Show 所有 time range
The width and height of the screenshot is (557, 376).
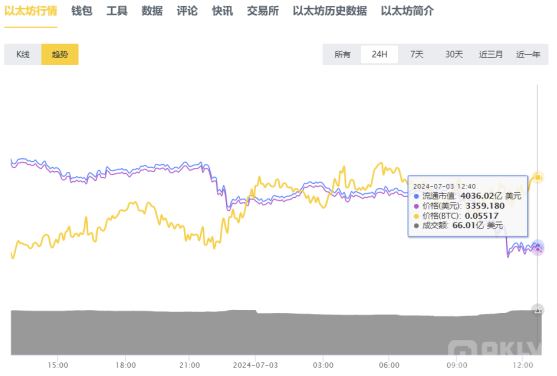[342, 54]
